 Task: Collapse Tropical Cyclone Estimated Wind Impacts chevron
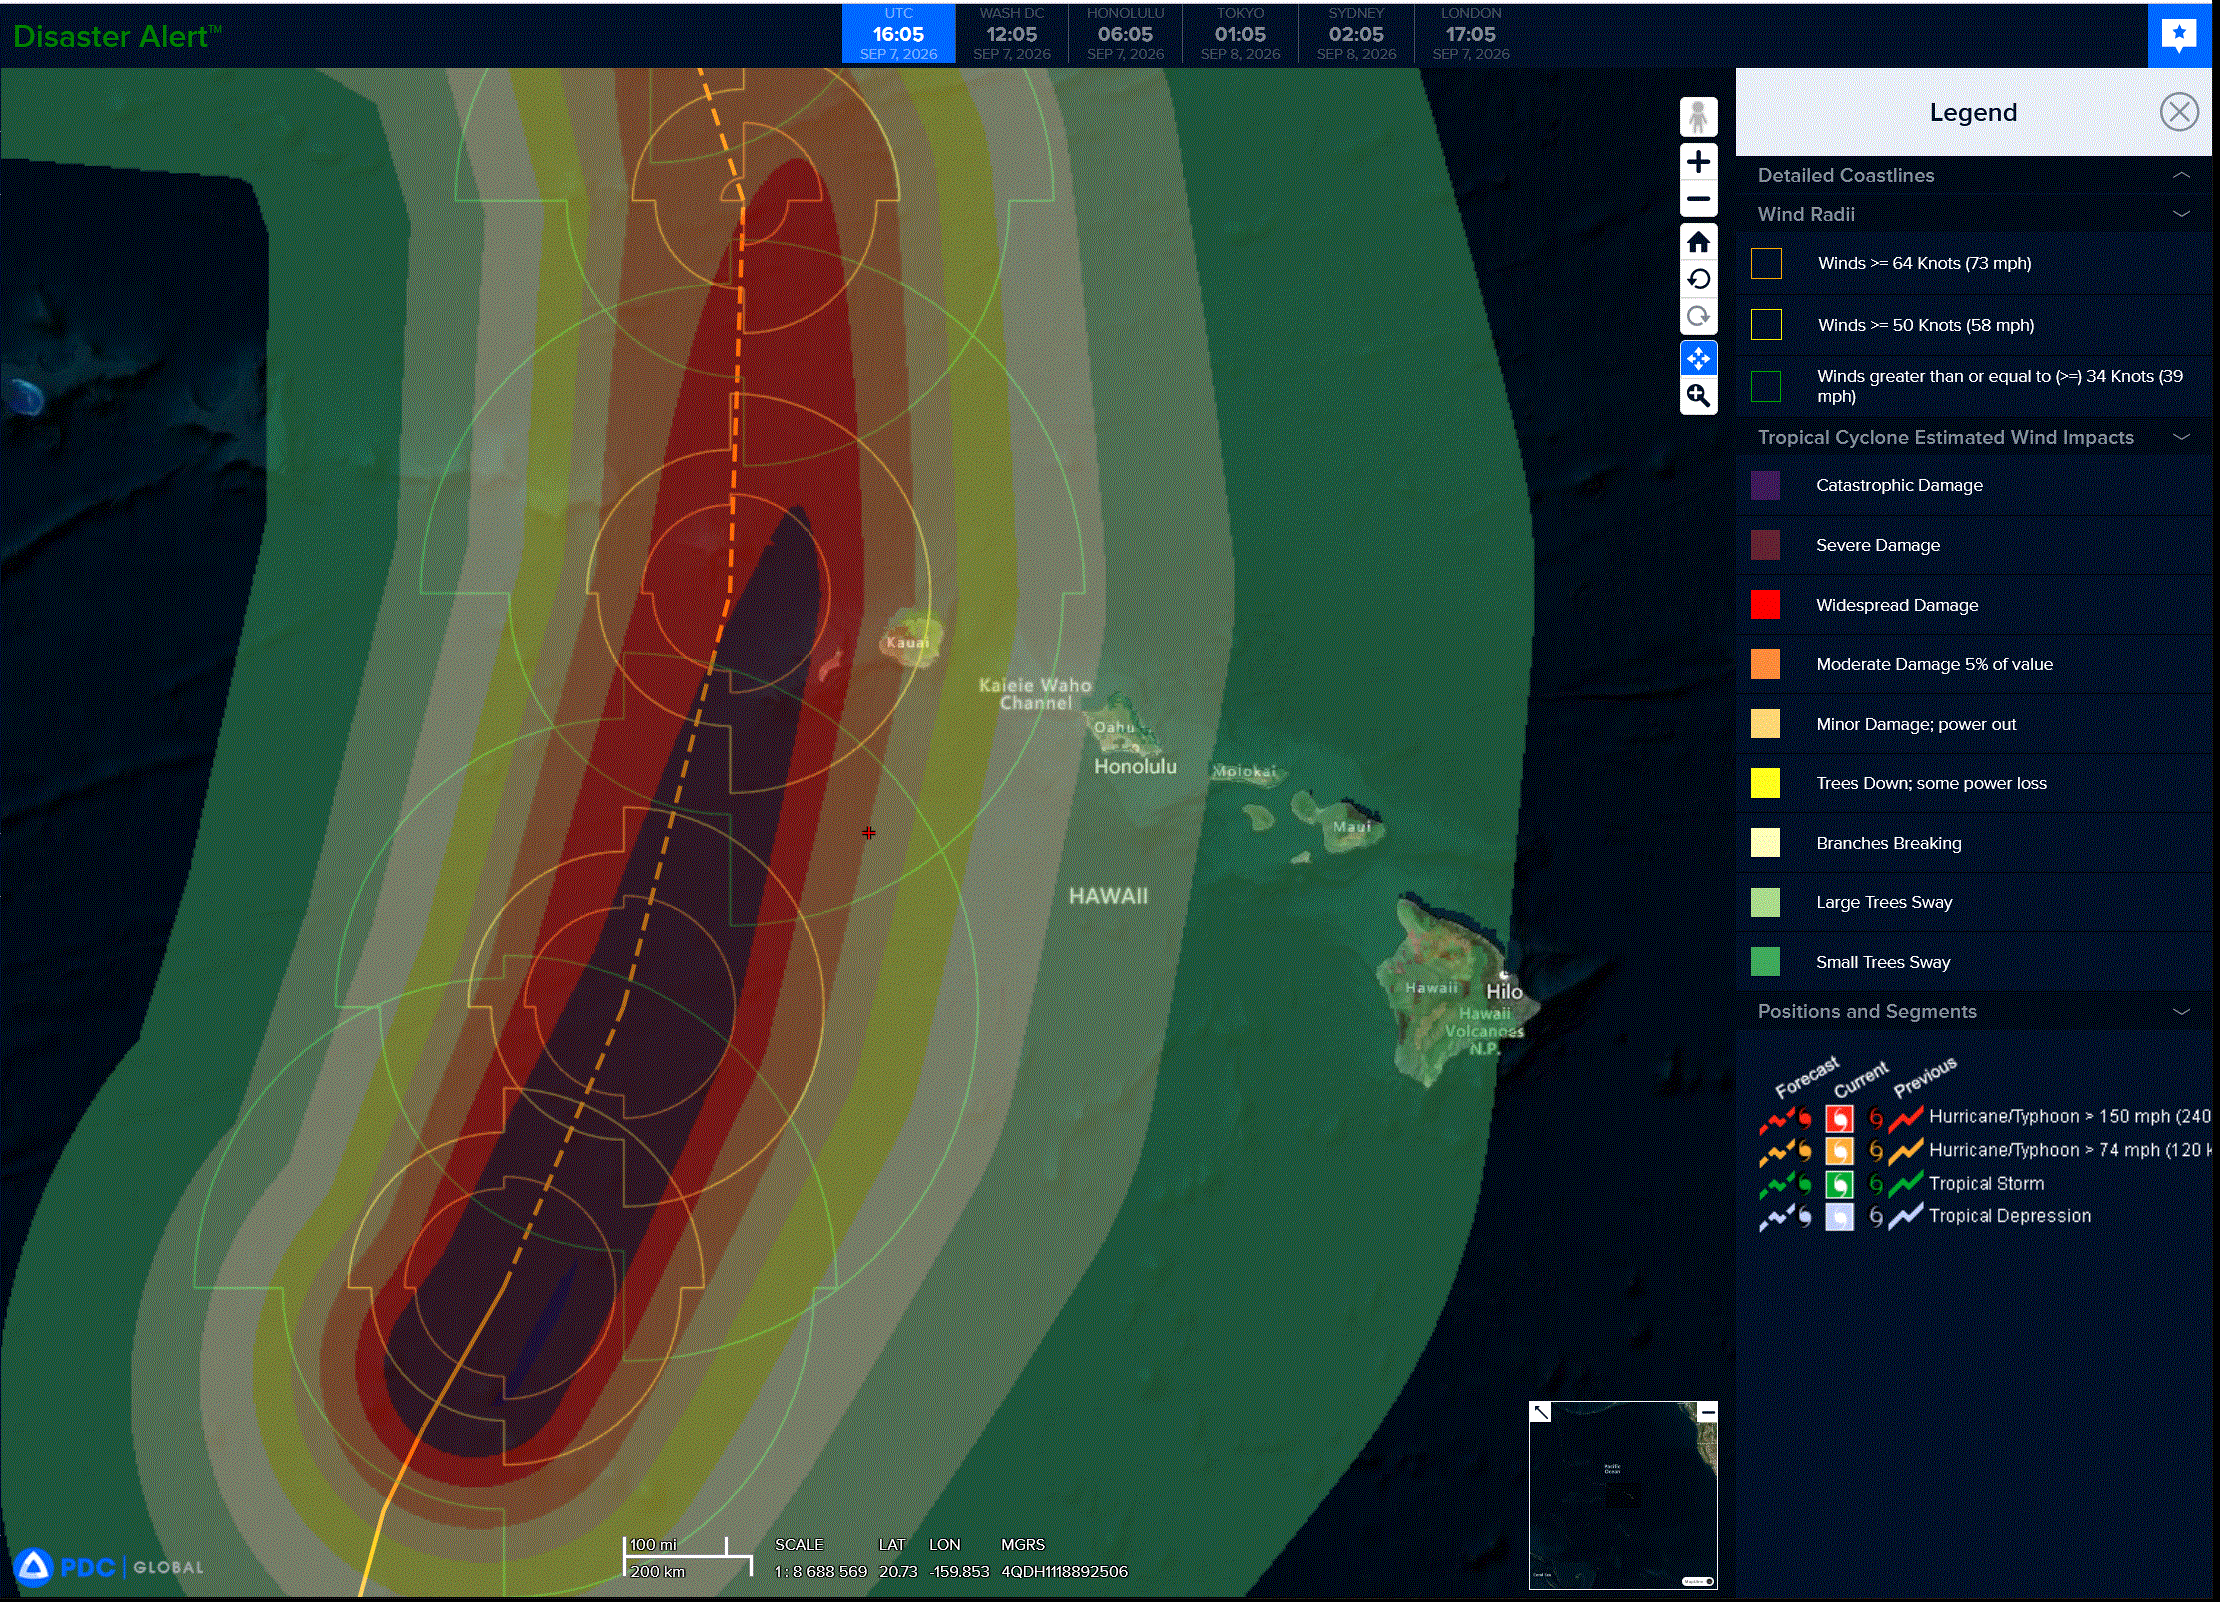click(2181, 437)
